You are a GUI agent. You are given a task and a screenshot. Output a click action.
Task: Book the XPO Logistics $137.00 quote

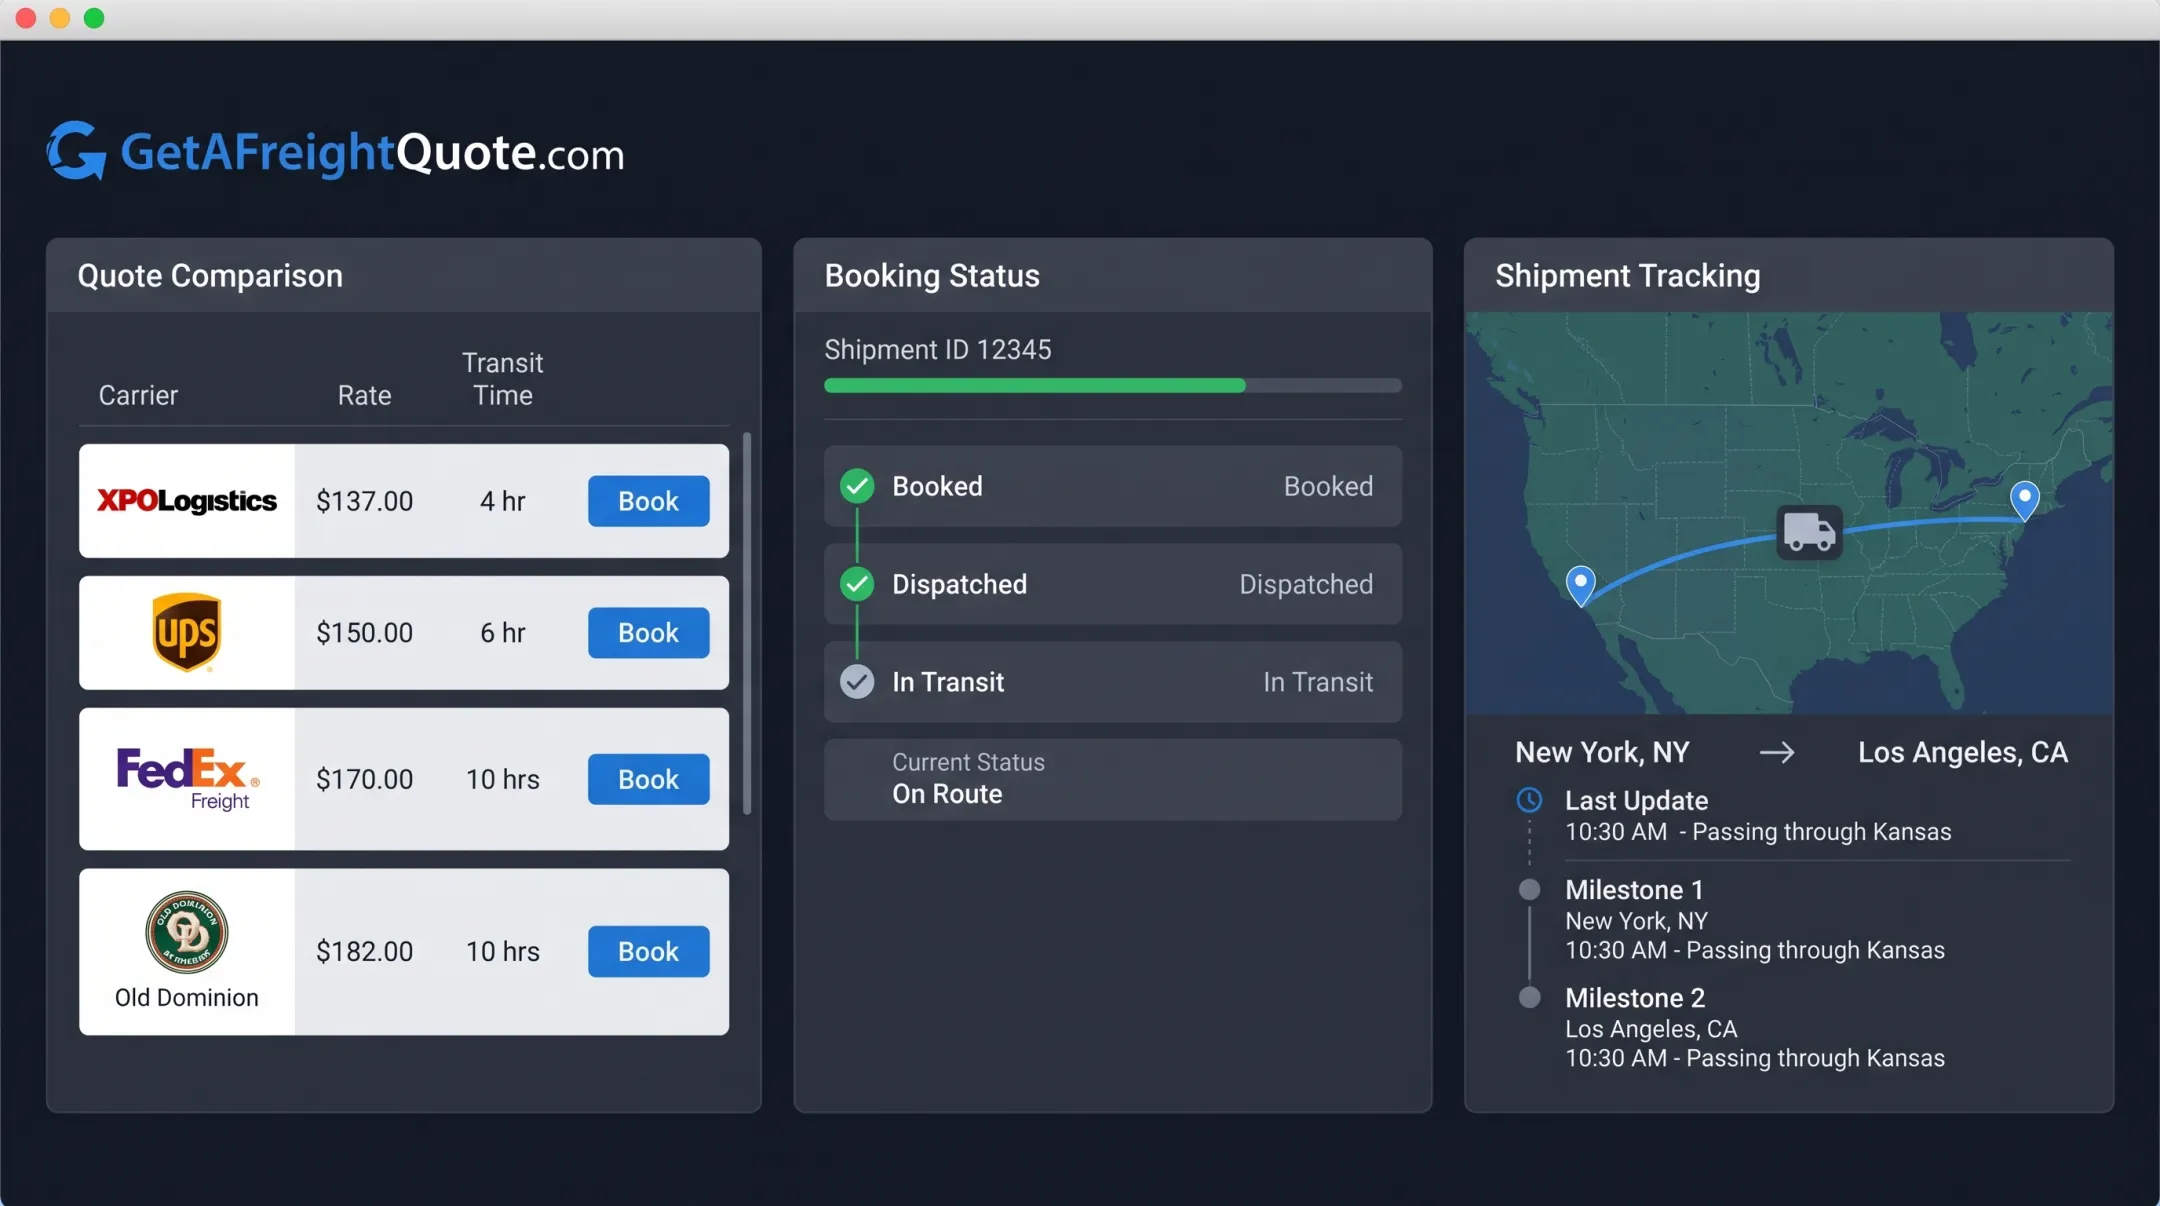[648, 501]
